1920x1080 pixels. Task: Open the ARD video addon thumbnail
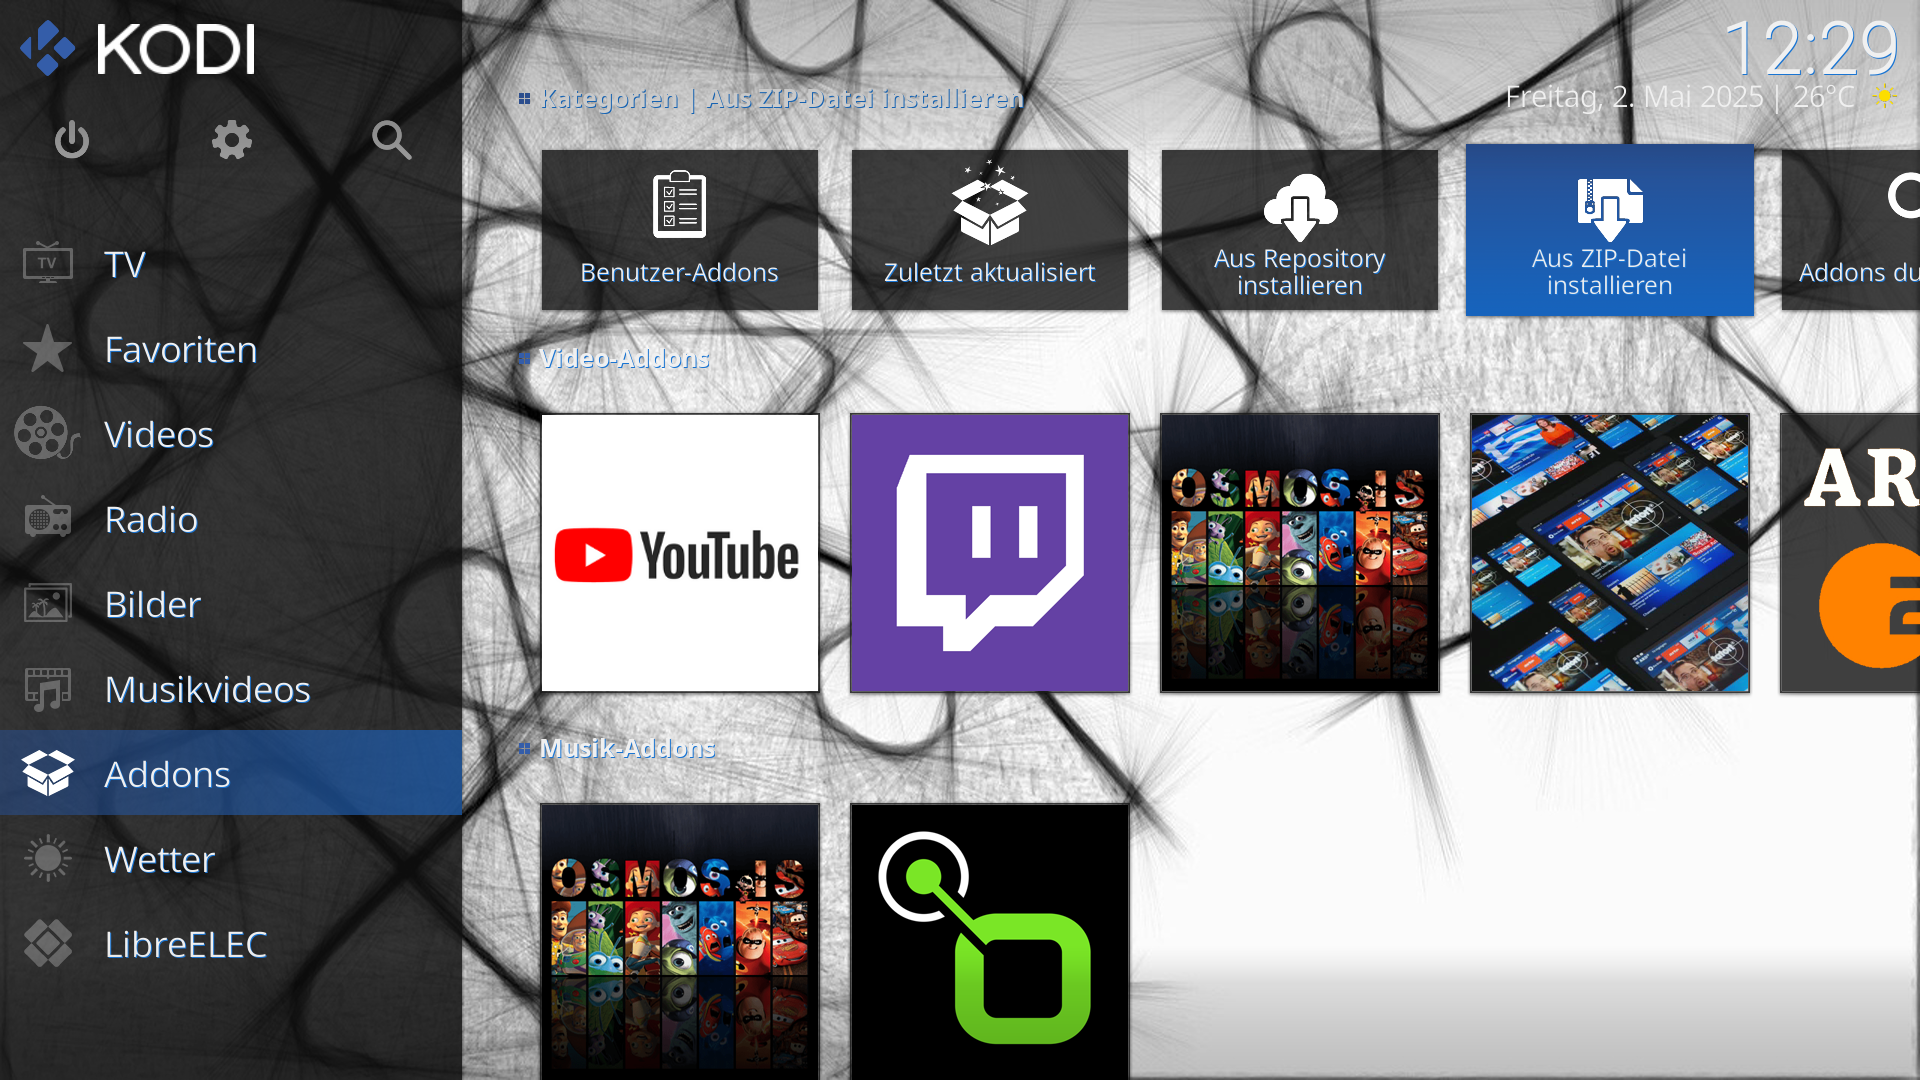point(1851,553)
